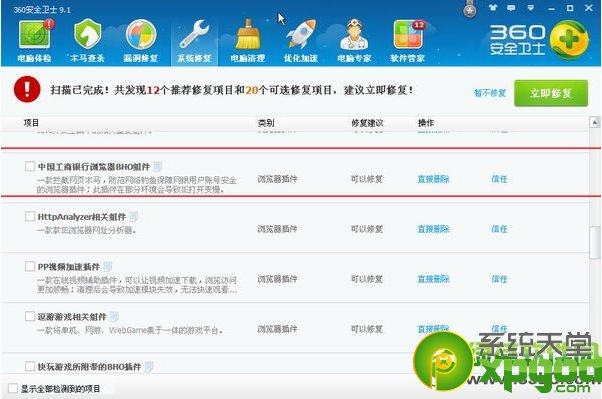The image size is (602, 399).
Task: Click the medal icon in title bar
Action: 469,9
